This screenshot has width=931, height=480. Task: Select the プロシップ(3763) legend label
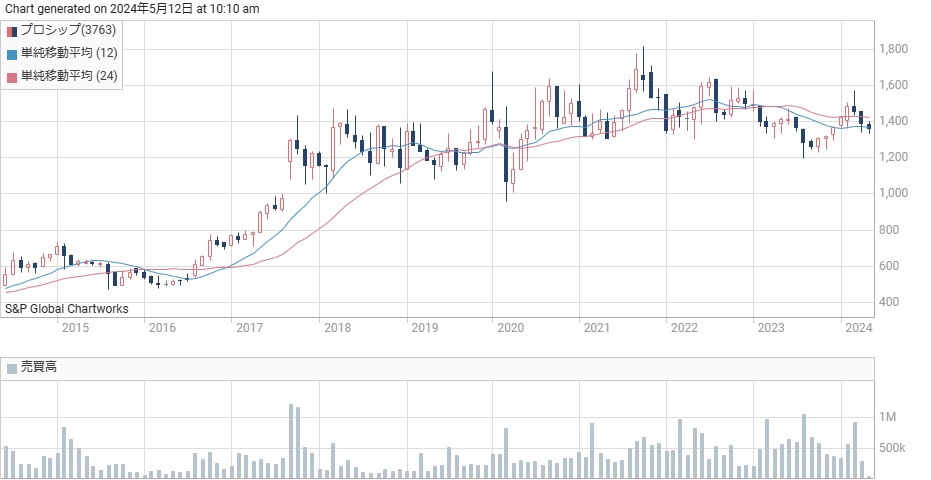(68, 30)
